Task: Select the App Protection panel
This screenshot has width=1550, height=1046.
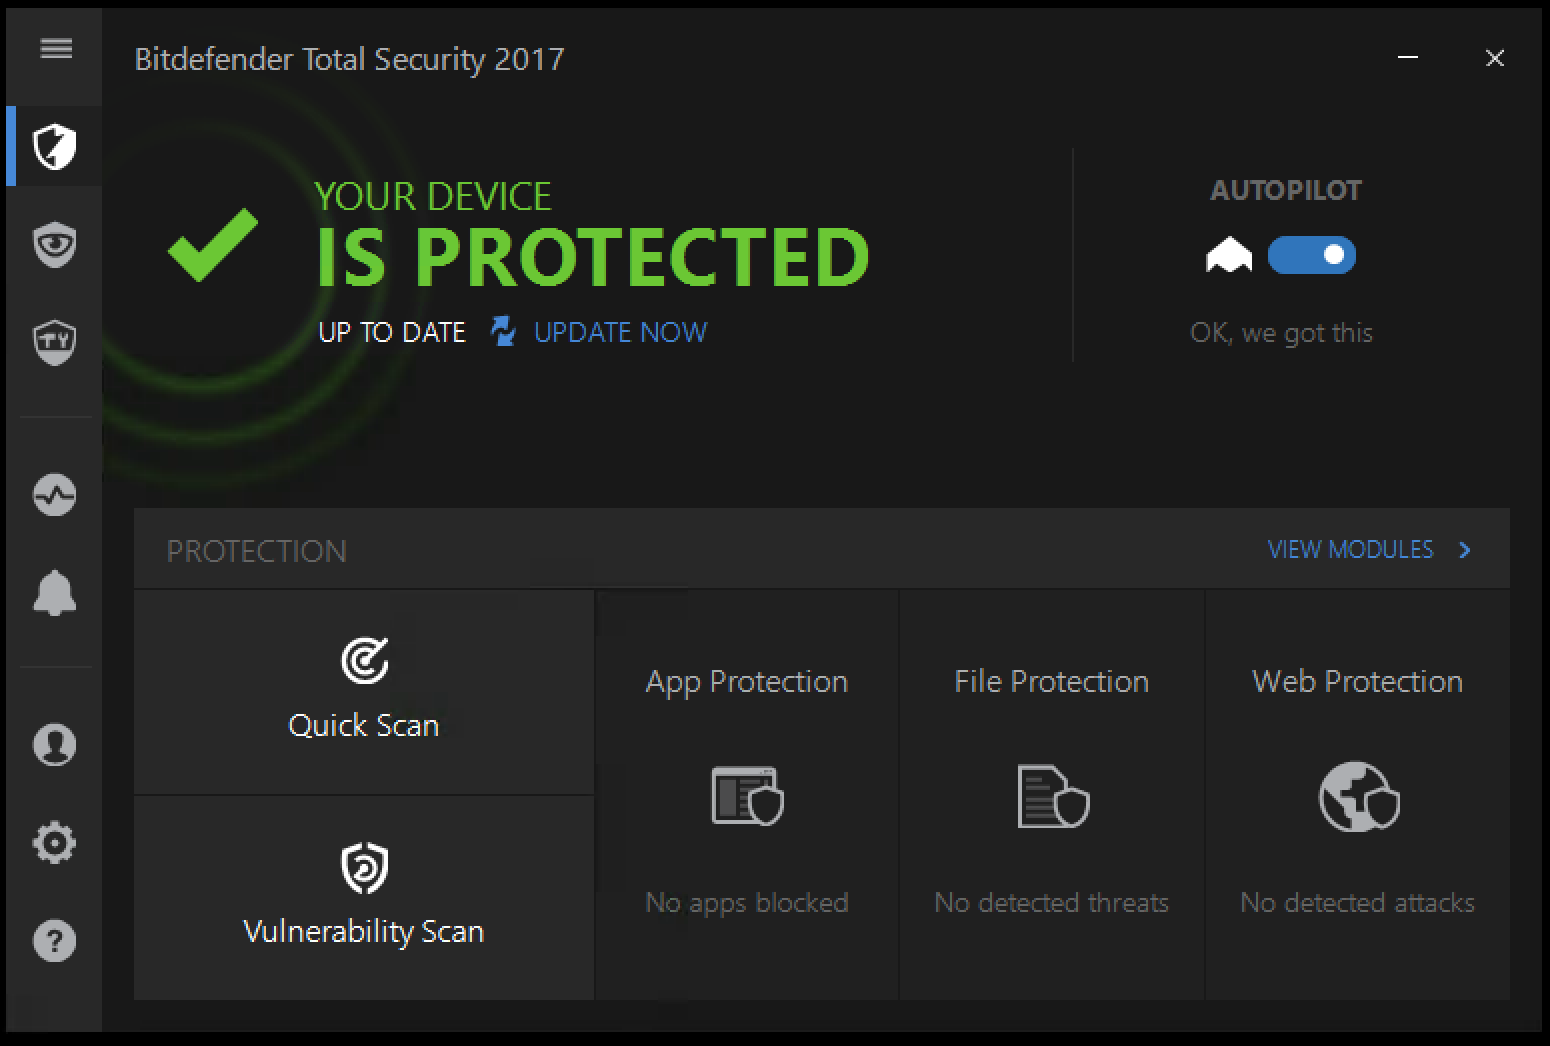Action: click(746, 795)
